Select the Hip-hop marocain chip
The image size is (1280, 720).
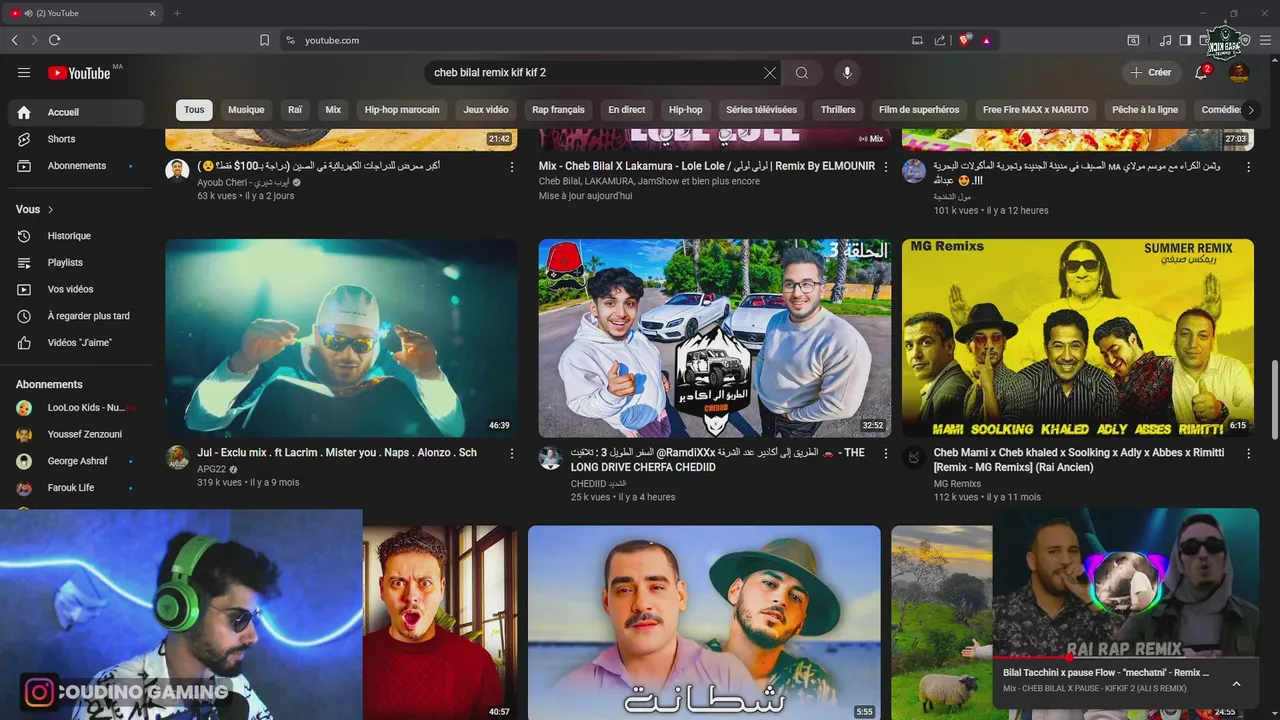[x=402, y=110]
